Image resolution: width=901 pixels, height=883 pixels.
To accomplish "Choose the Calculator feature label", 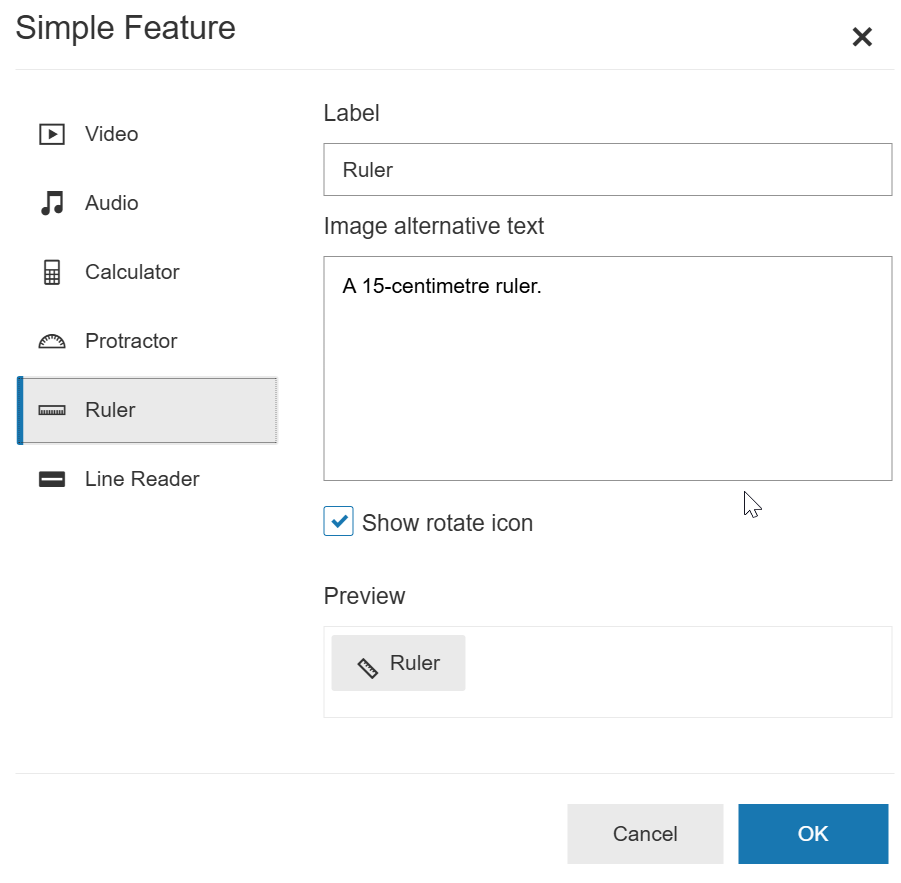I will tap(132, 272).
